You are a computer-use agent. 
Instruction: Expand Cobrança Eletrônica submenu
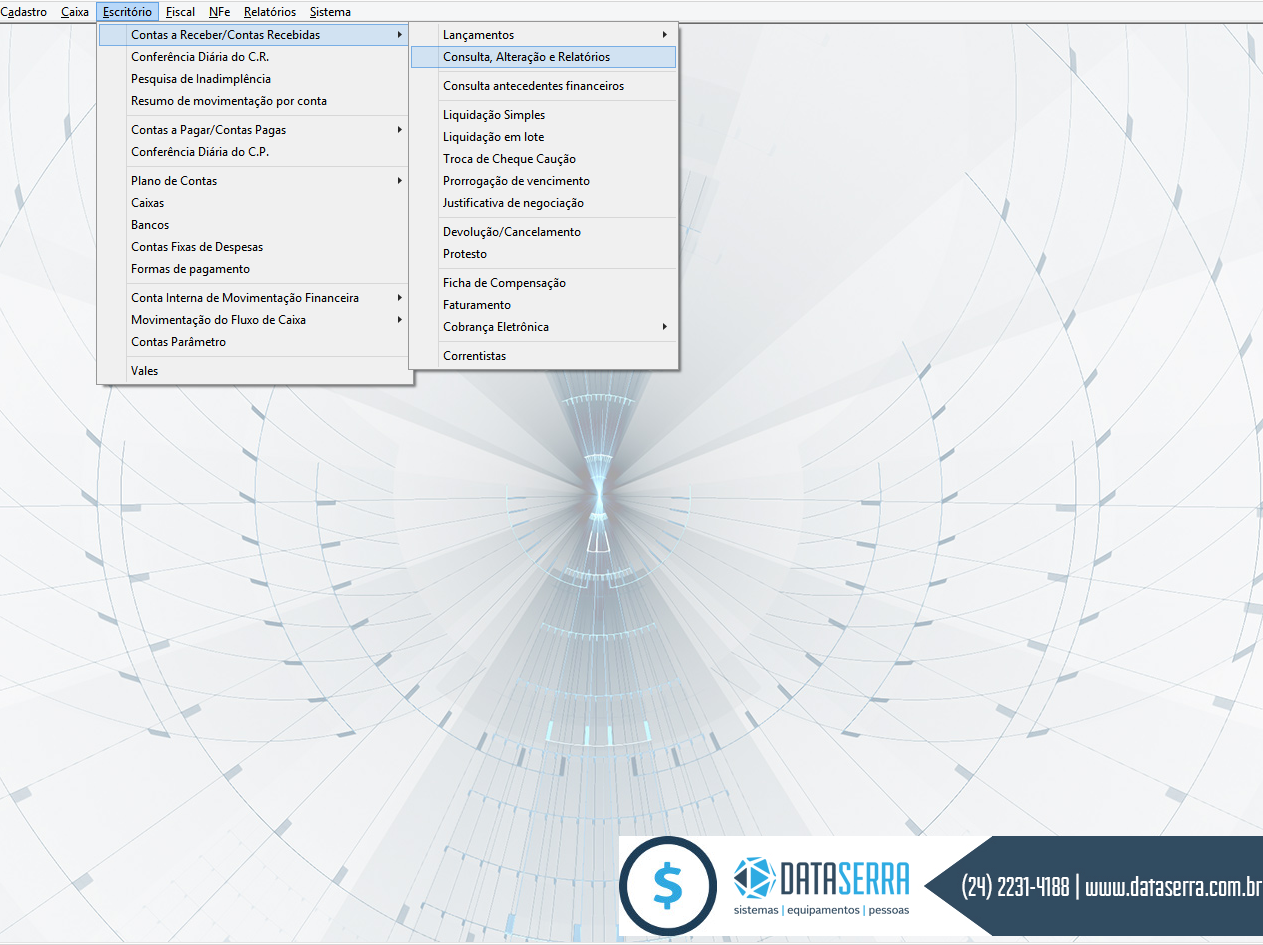[x=543, y=327]
